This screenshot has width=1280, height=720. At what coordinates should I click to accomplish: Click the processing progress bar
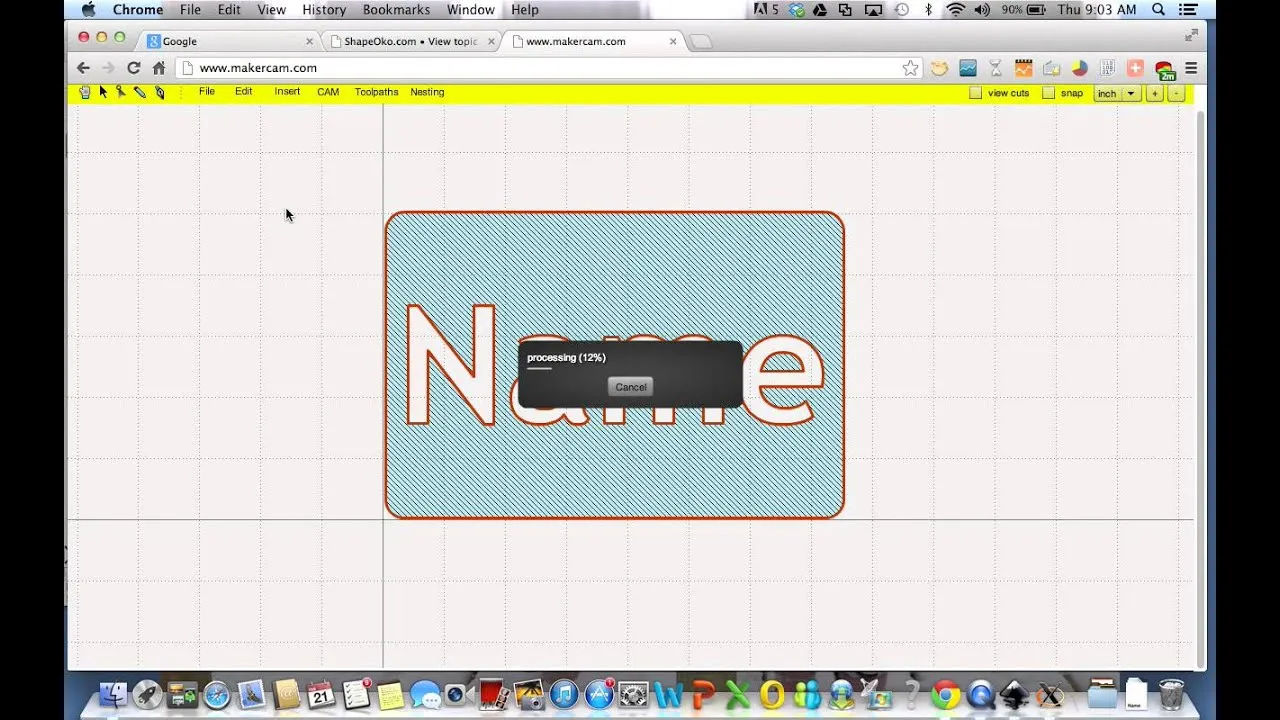coord(539,371)
